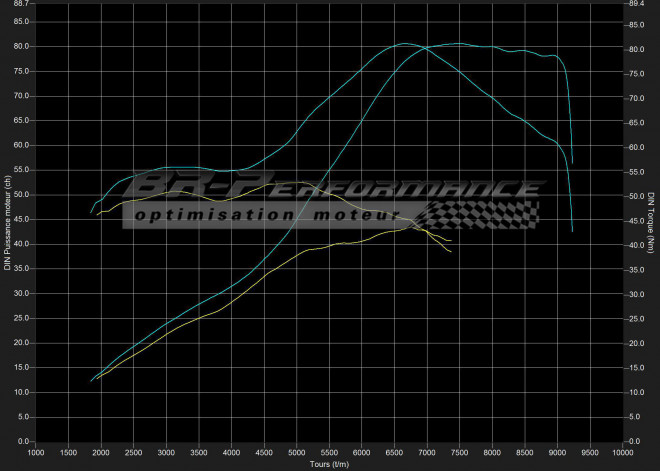Click the 60.0 label on right torque axis
Image resolution: width=660 pixels, height=471 pixels.
point(635,148)
